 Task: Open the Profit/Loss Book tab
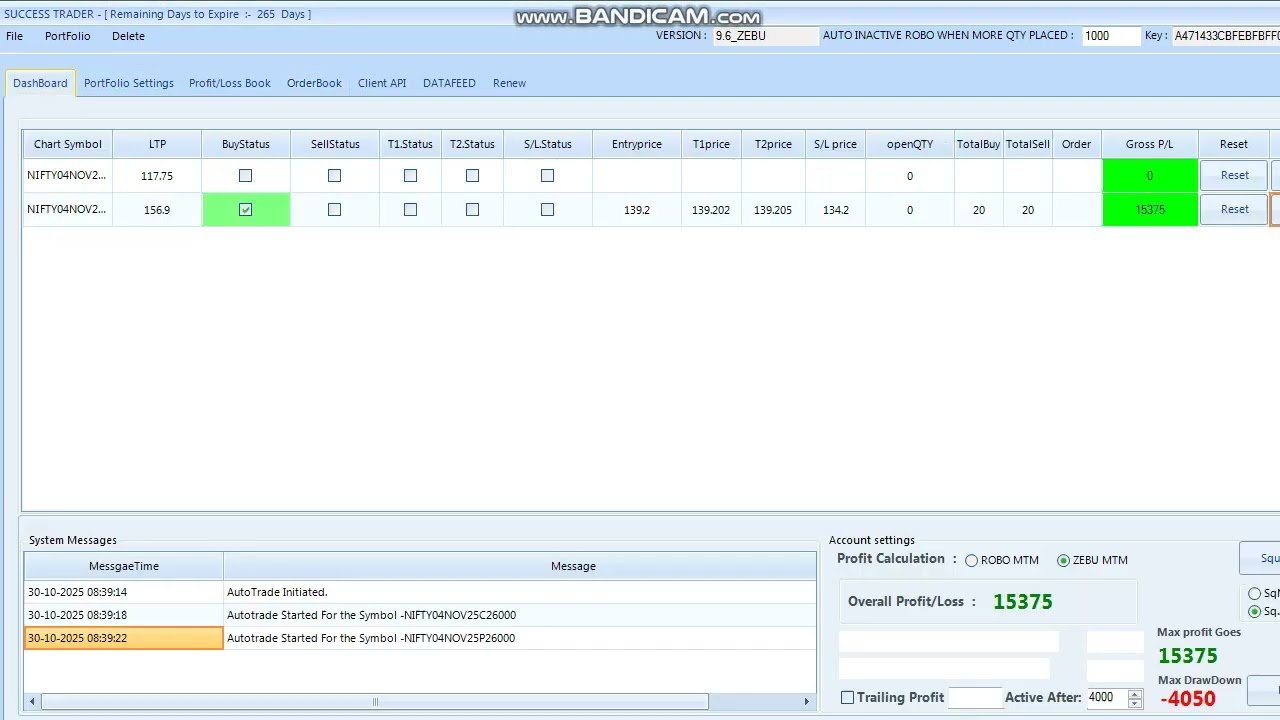click(229, 83)
